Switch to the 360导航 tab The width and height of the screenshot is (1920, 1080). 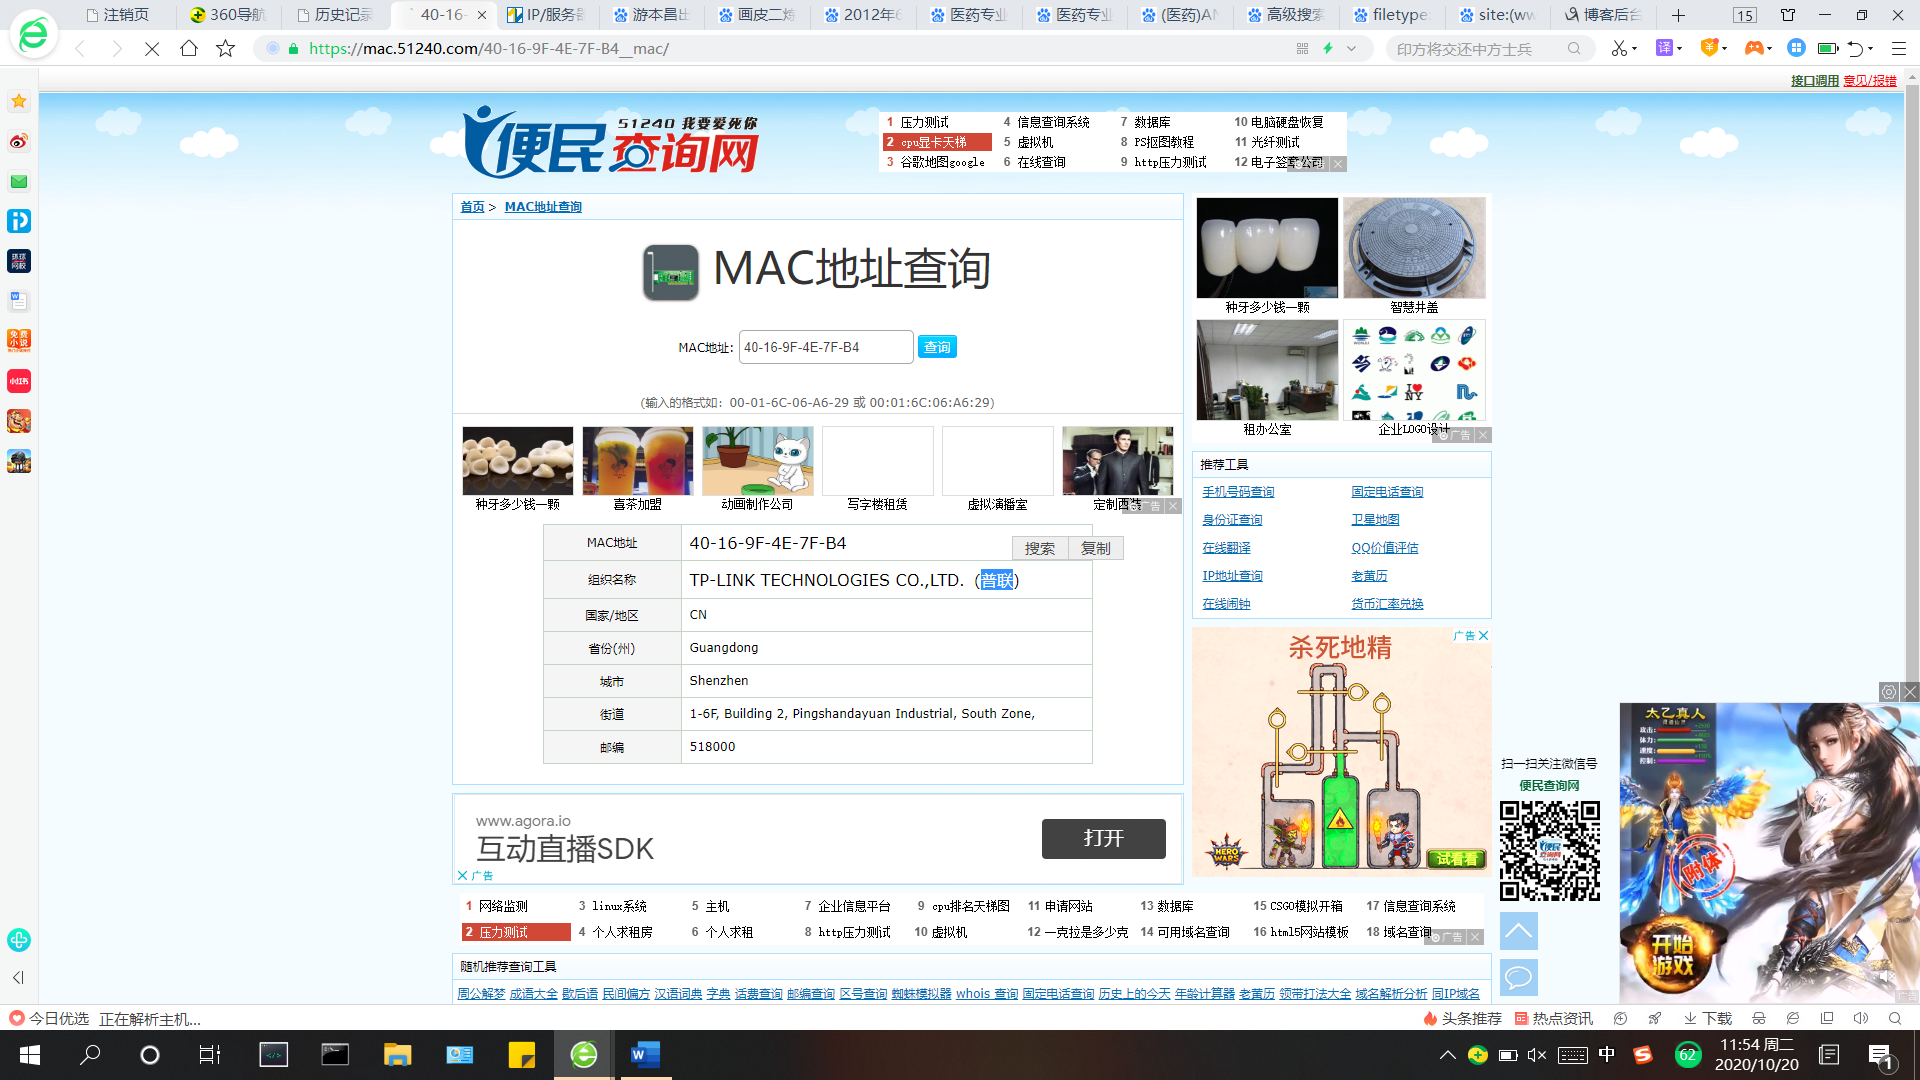click(x=229, y=15)
